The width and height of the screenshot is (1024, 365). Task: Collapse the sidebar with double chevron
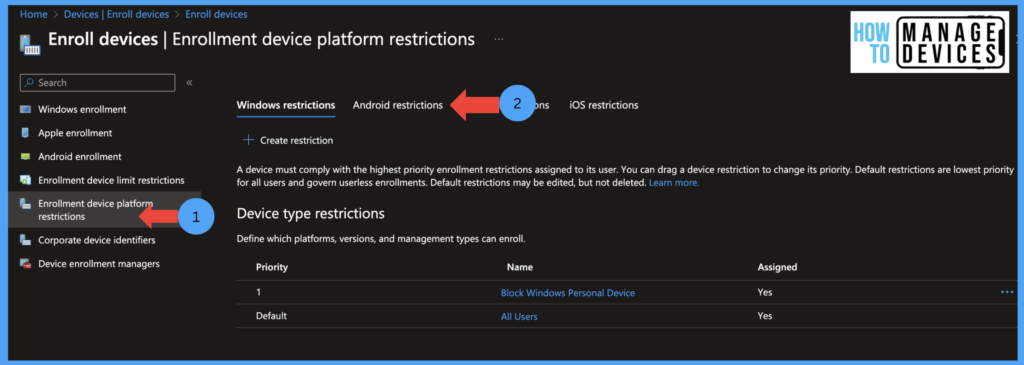(189, 83)
